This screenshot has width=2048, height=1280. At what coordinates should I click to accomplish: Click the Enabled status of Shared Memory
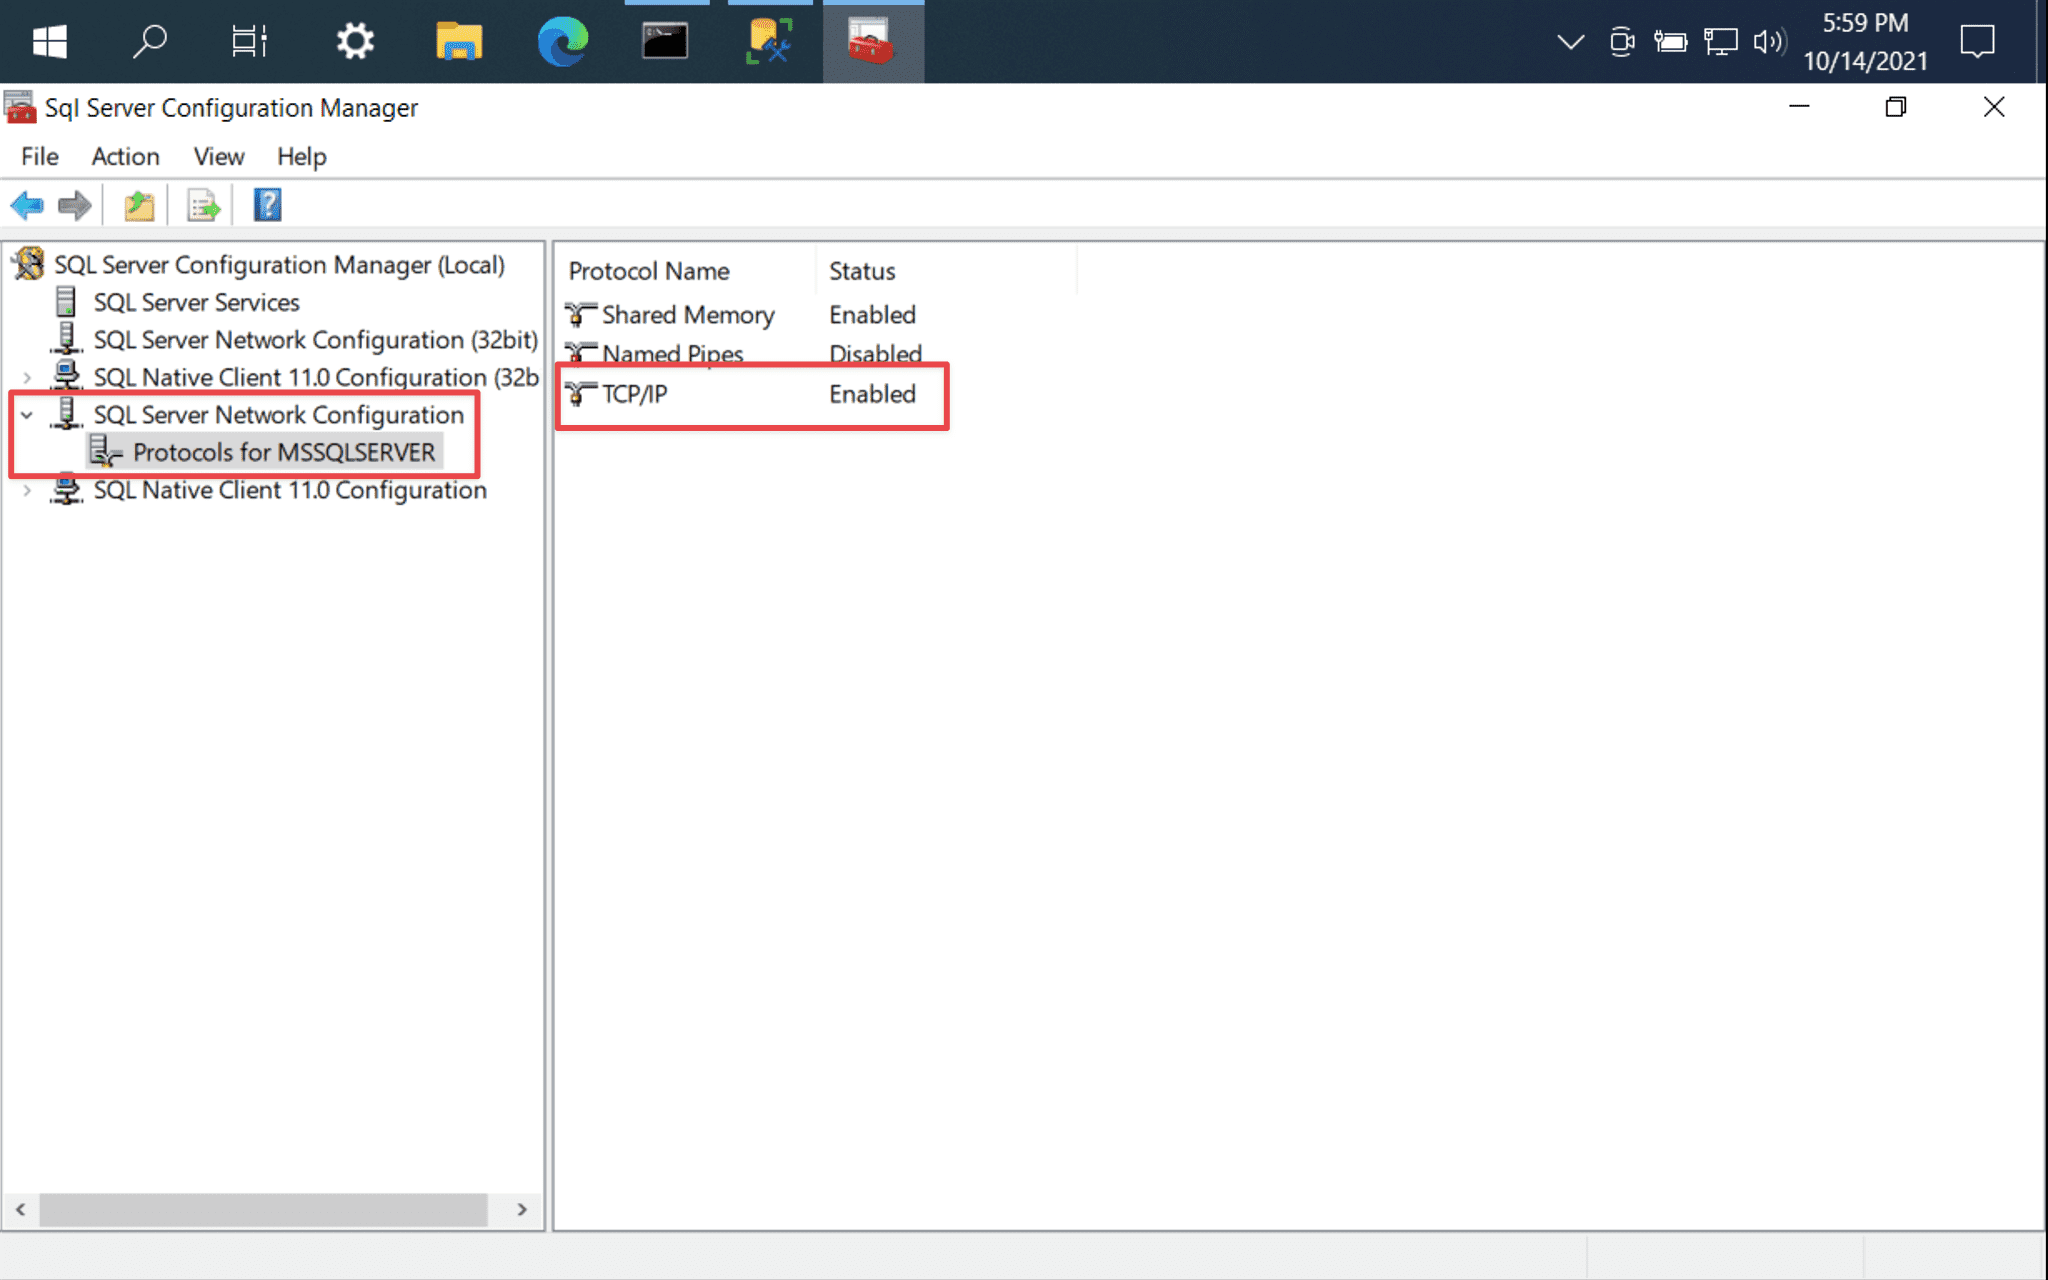tap(872, 315)
